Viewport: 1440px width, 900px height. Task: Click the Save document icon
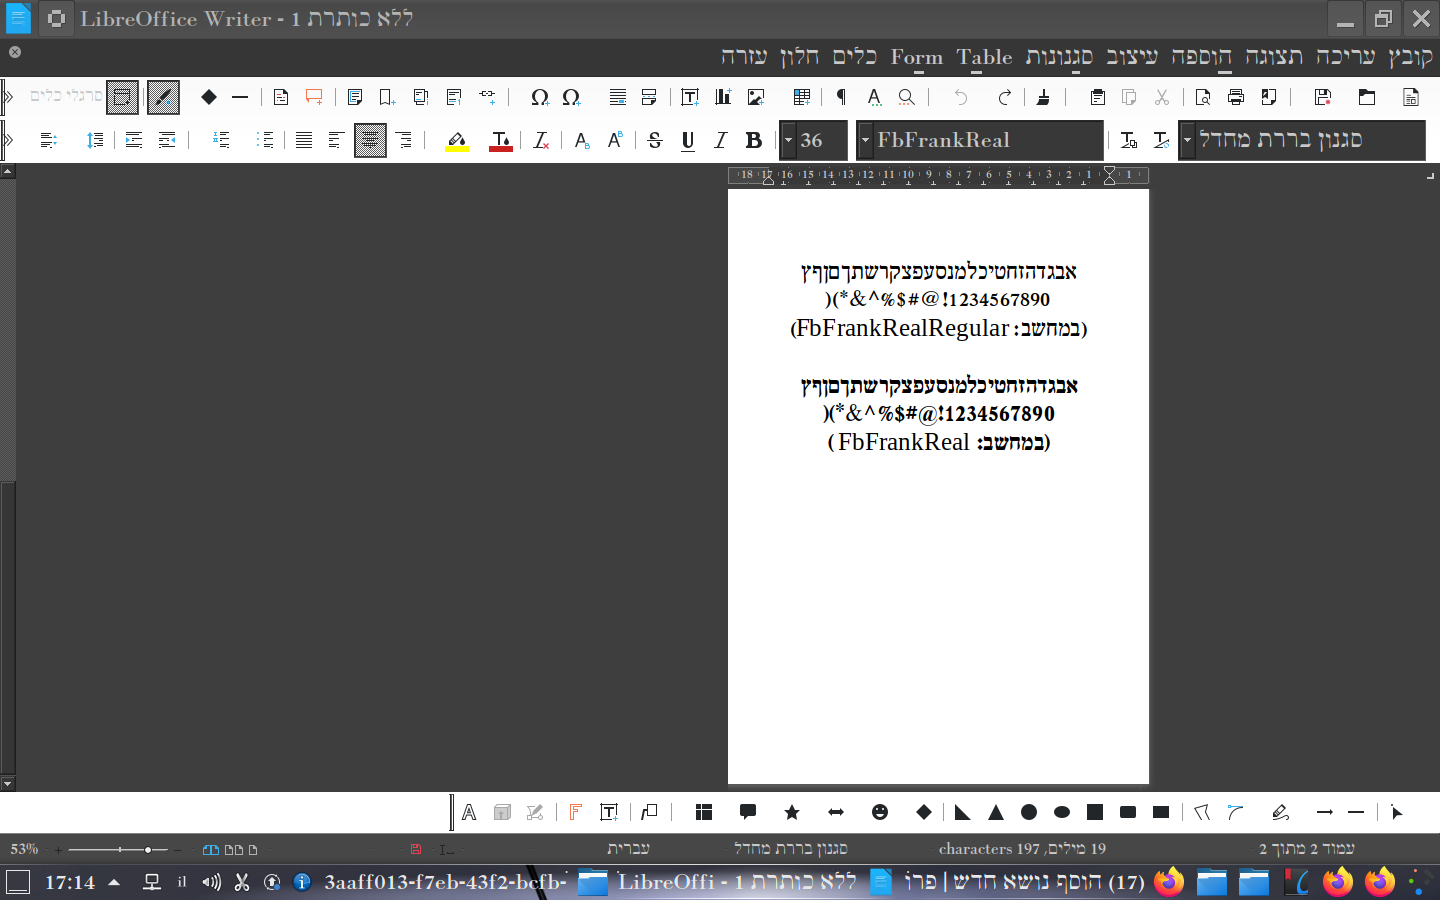click(1323, 97)
